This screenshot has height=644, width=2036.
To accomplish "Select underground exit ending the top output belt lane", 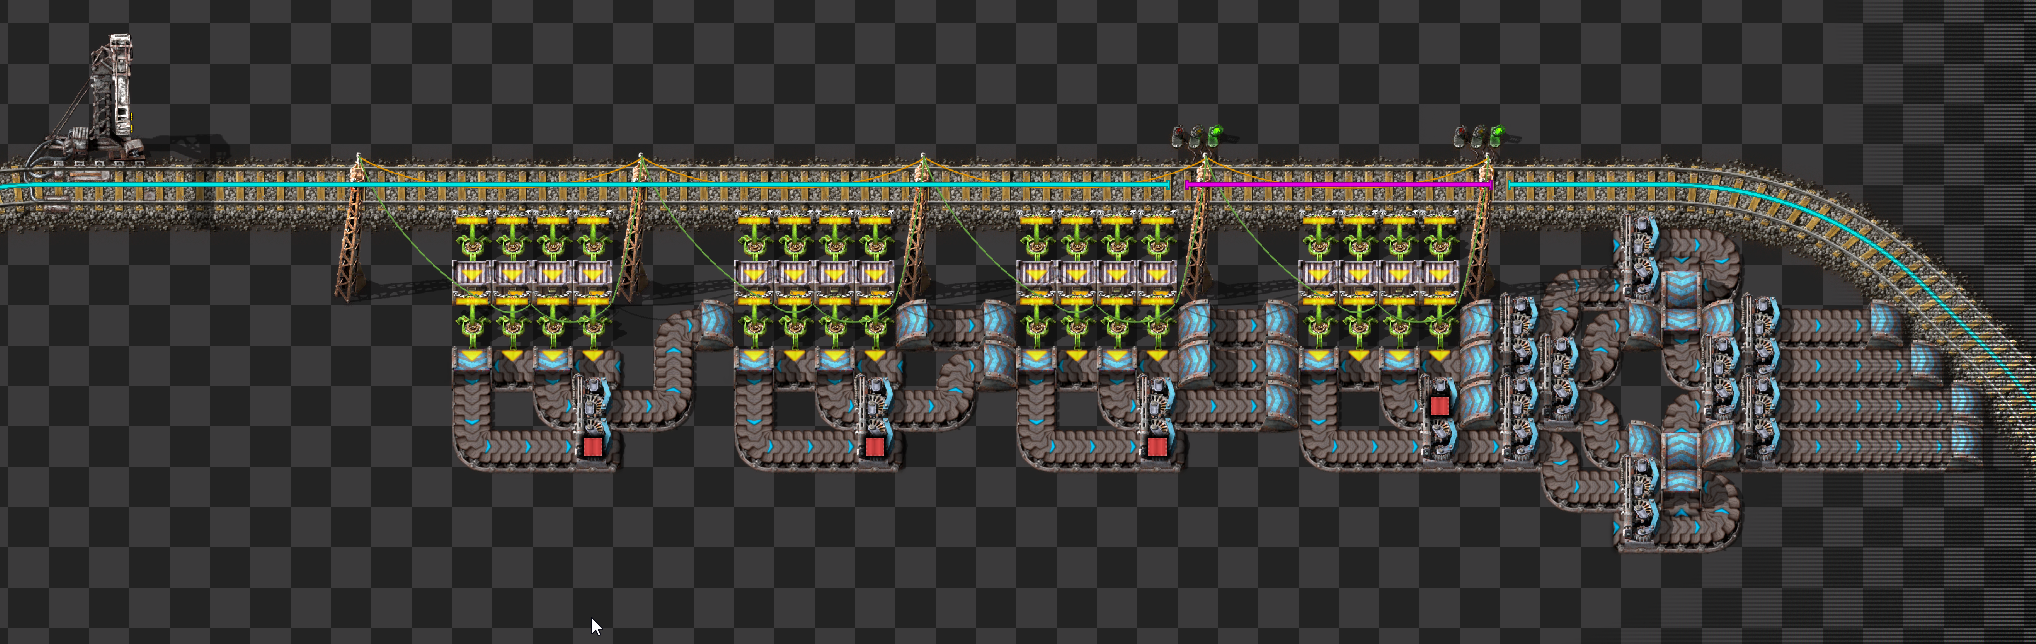I will coord(1886,322).
